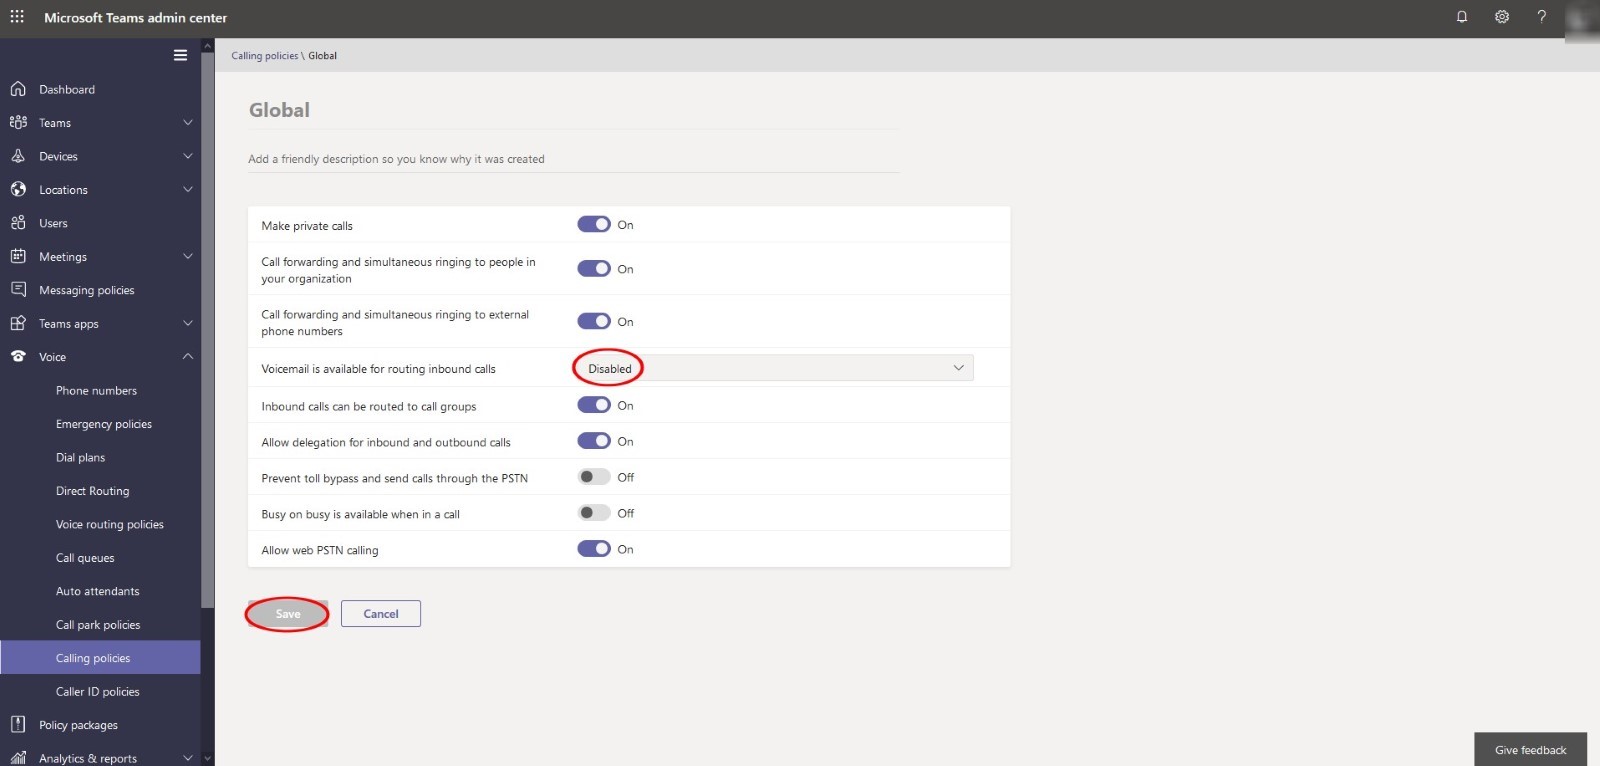Select Caller ID policies menu item
Viewport: 1600px width, 766px height.
pos(98,692)
